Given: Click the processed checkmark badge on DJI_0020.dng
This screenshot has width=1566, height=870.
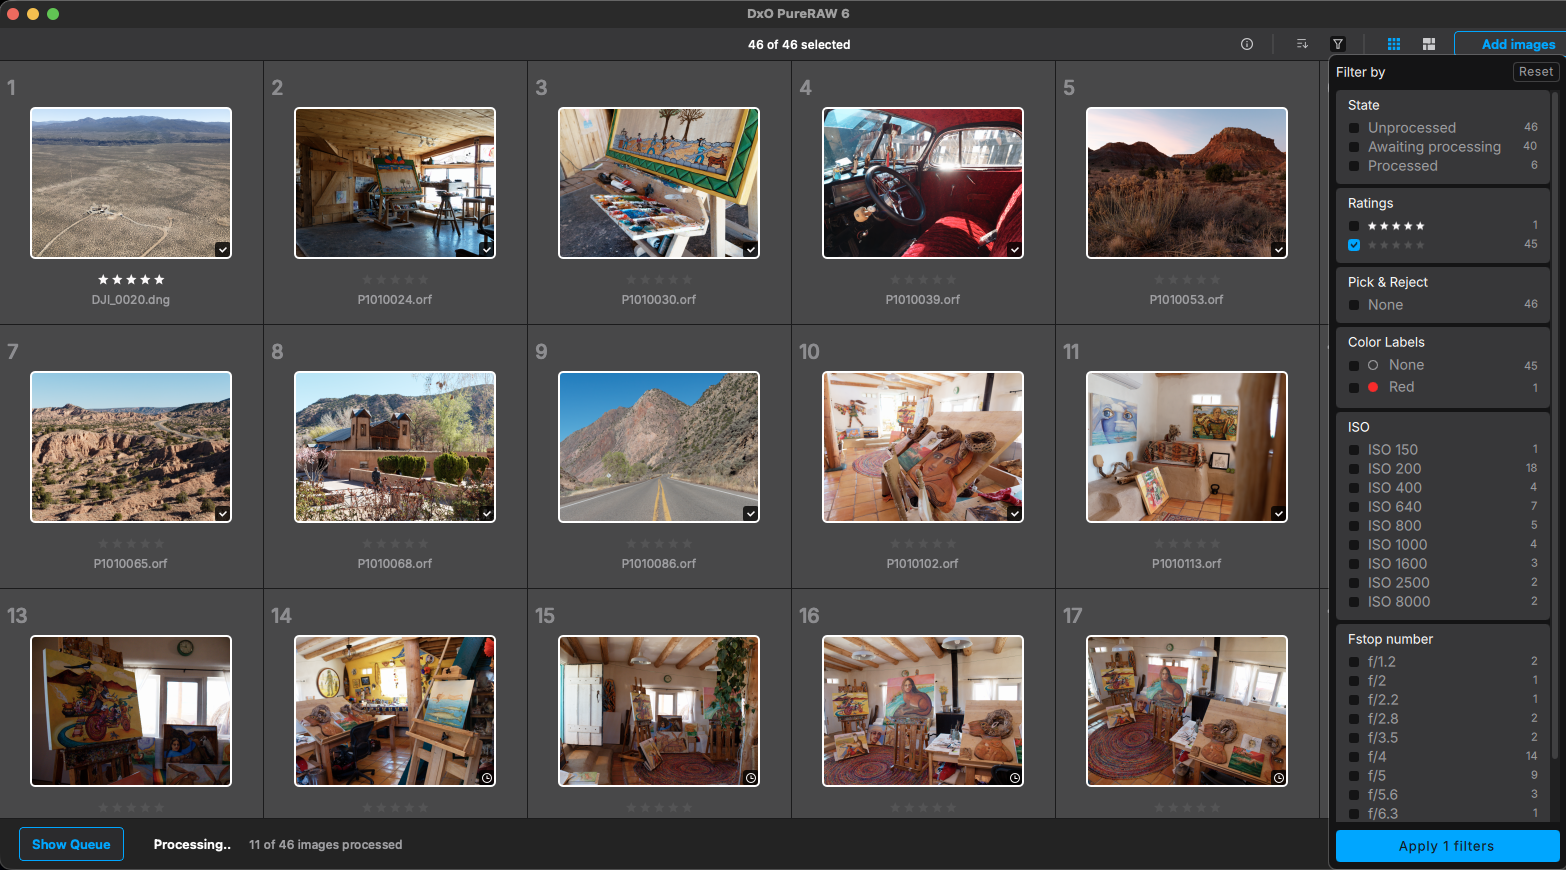Looking at the screenshot, I should click(222, 248).
